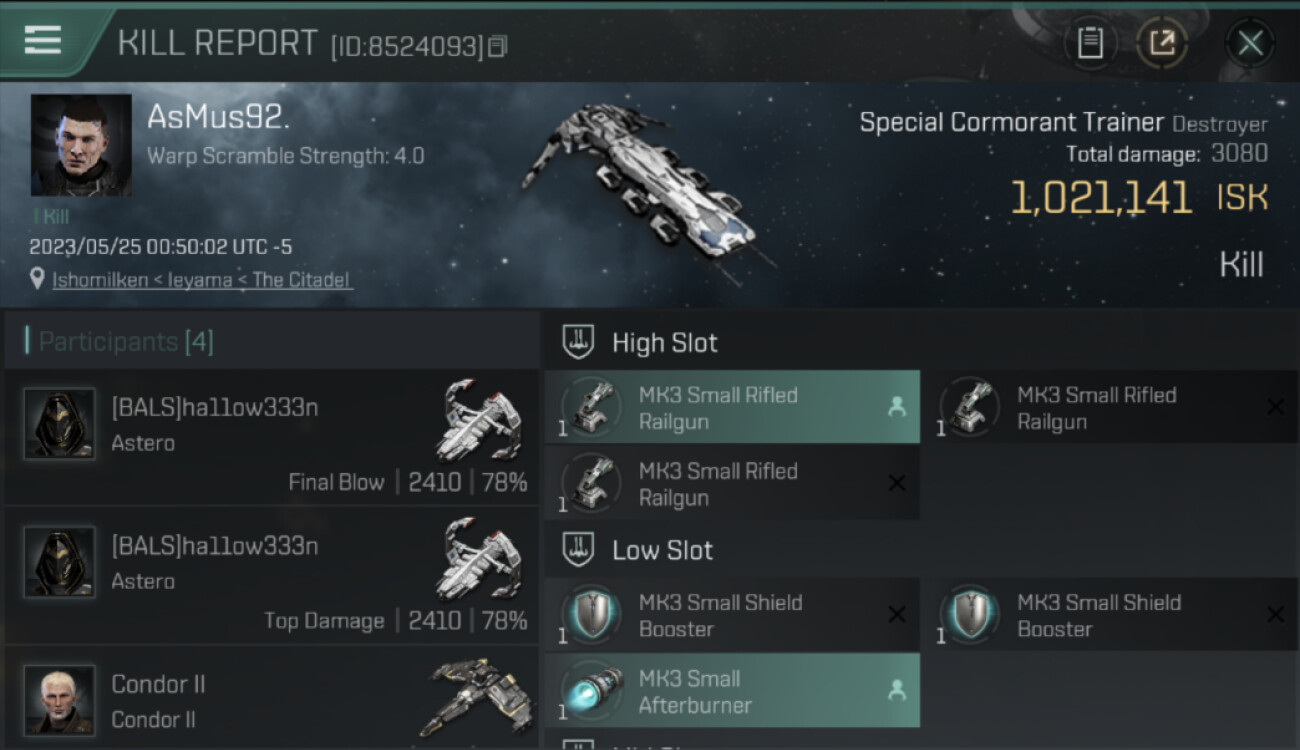
Task: View Condor II pilot portrait
Action: (60, 700)
